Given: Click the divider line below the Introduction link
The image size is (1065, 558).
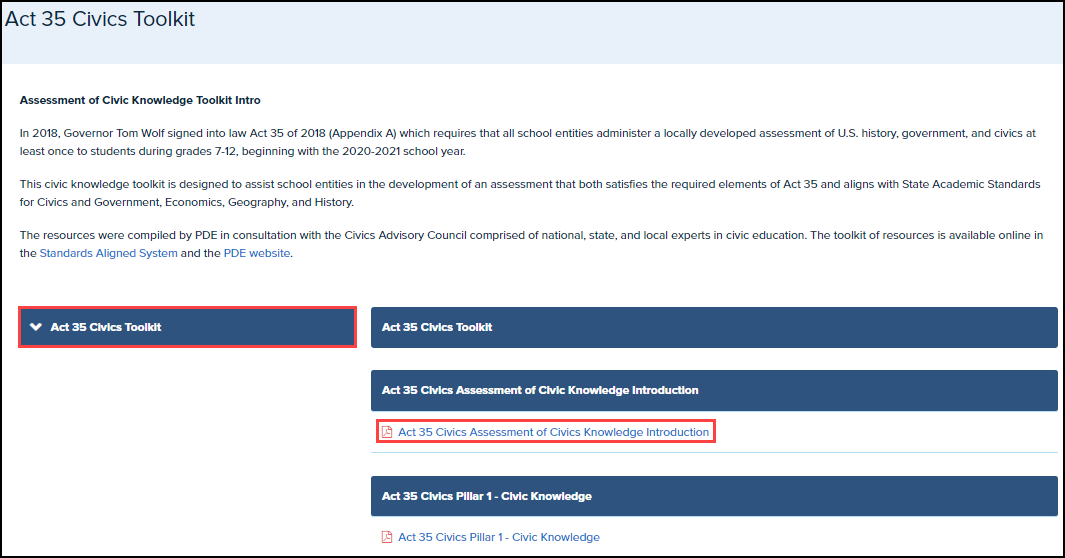Looking at the screenshot, I should coord(713,452).
